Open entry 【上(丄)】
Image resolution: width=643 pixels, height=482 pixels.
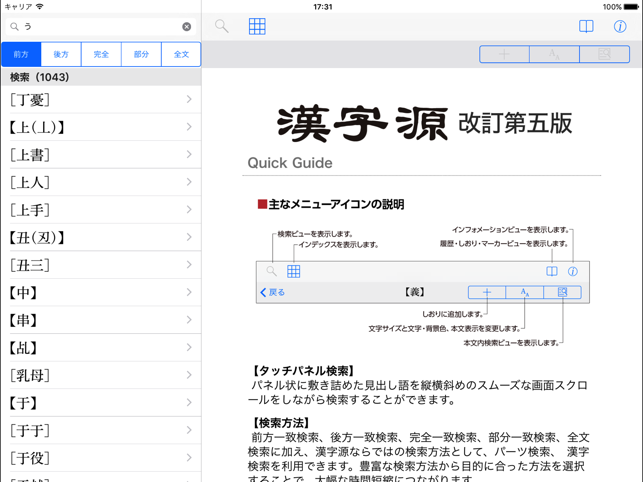[101, 127]
